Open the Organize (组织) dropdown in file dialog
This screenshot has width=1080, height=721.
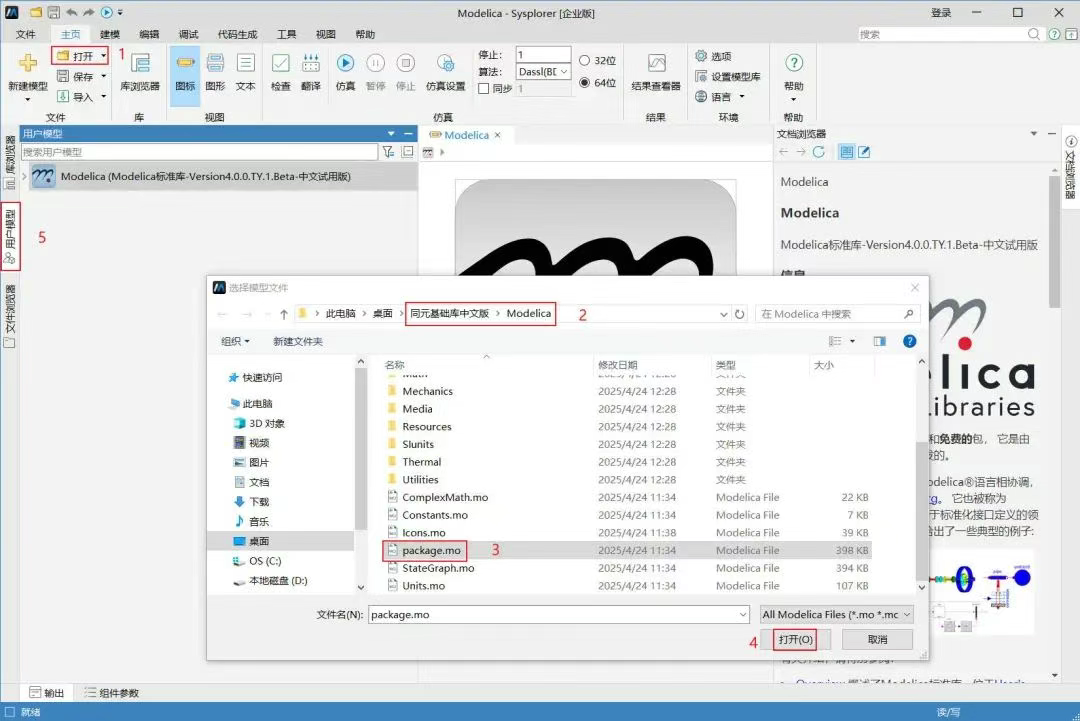[235, 341]
